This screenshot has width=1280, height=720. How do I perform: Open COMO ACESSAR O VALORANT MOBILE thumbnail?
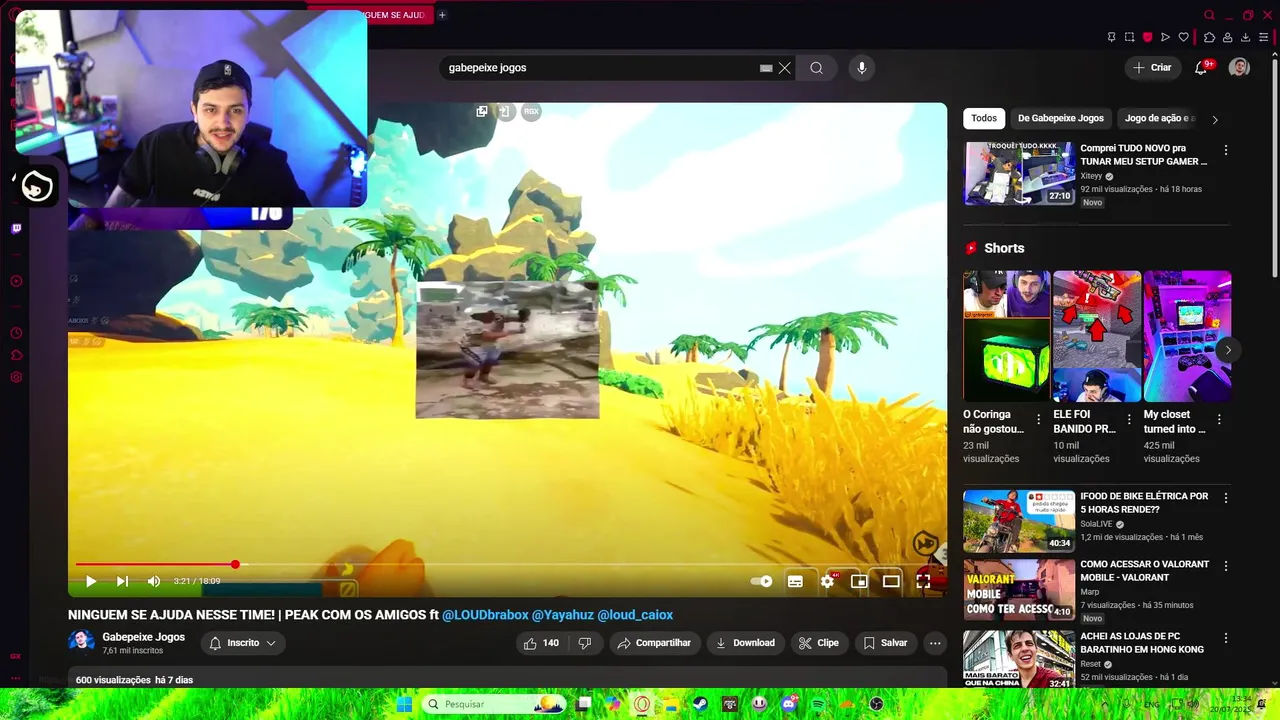(1018, 589)
